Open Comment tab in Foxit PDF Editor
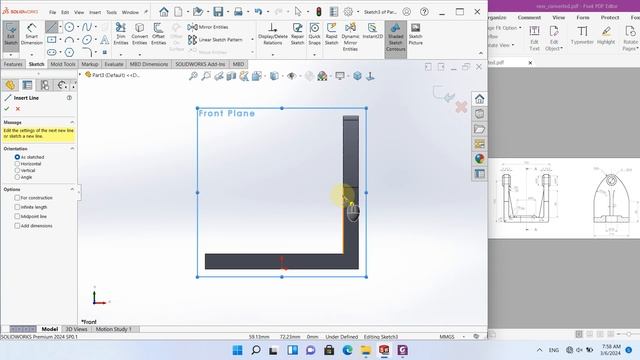This screenshot has width=640, height=360. click(529, 18)
